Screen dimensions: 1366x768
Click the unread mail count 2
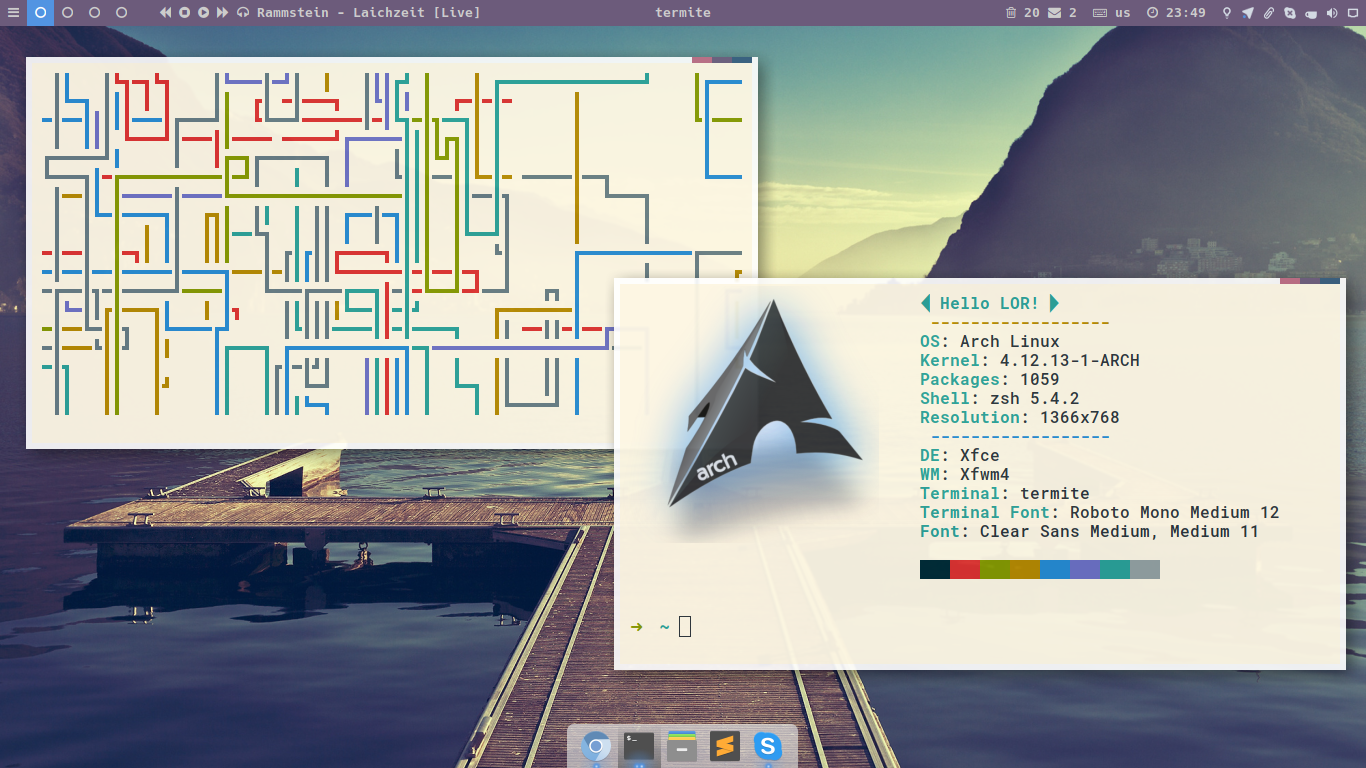(x=1073, y=13)
